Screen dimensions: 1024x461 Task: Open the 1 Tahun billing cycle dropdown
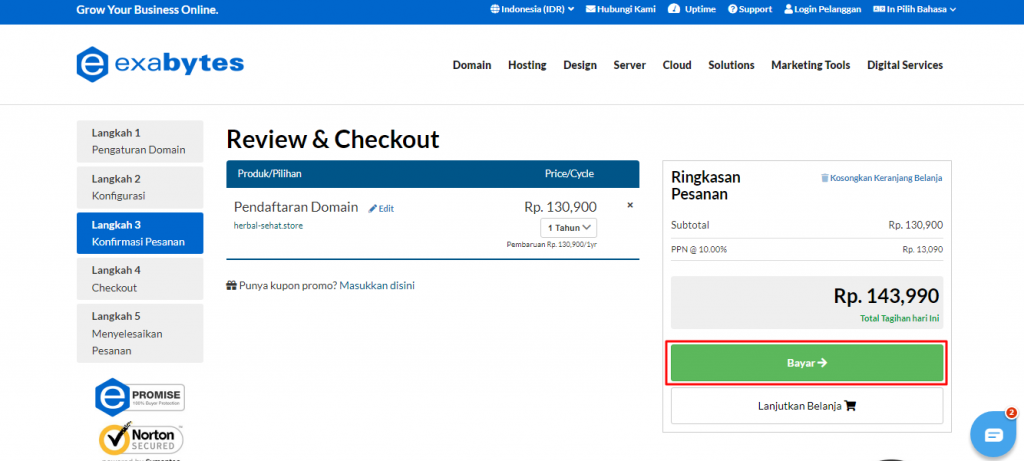point(568,228)
